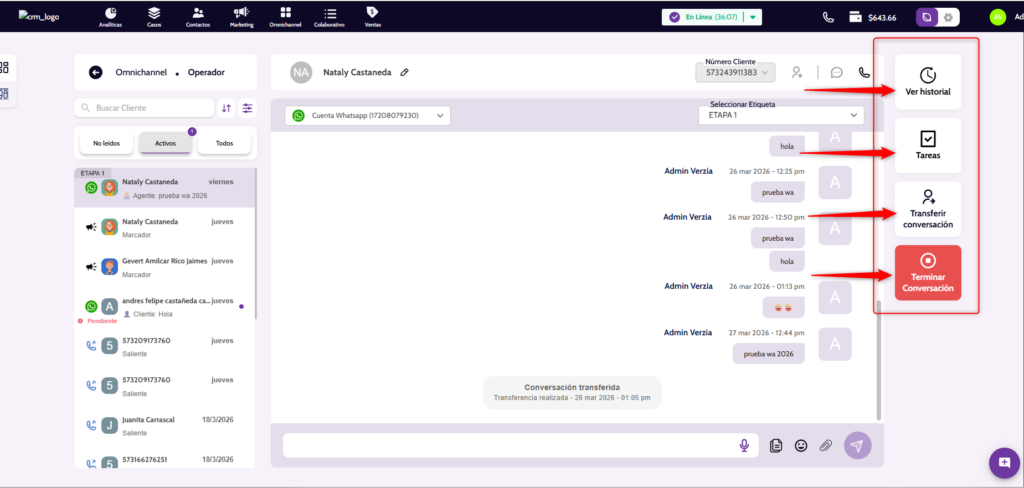This screenshot has height=488, width=1024.
Task: Select the Todos tab
Action: 224,143
